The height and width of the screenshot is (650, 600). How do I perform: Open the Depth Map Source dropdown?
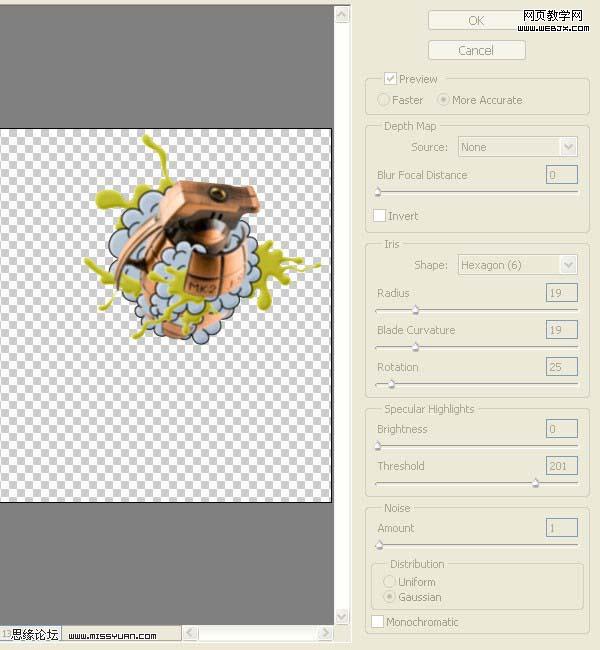(517, 147)
